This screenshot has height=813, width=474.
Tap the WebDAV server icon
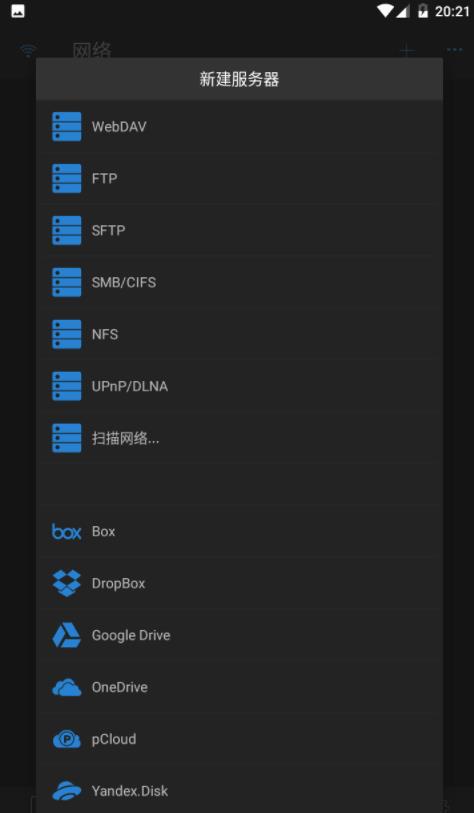point(66,127)
